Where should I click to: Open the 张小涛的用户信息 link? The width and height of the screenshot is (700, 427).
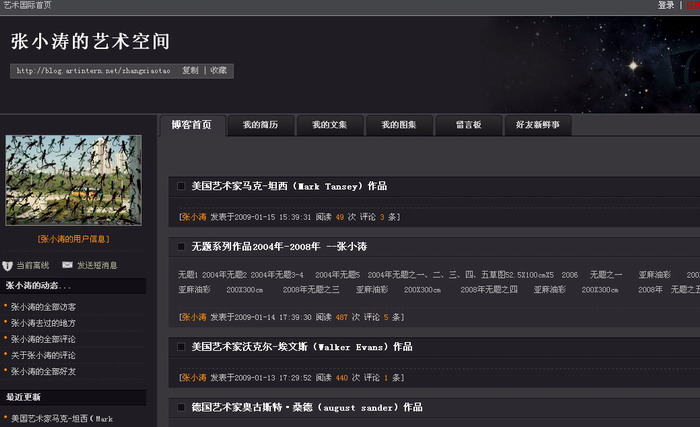point(73,239)
